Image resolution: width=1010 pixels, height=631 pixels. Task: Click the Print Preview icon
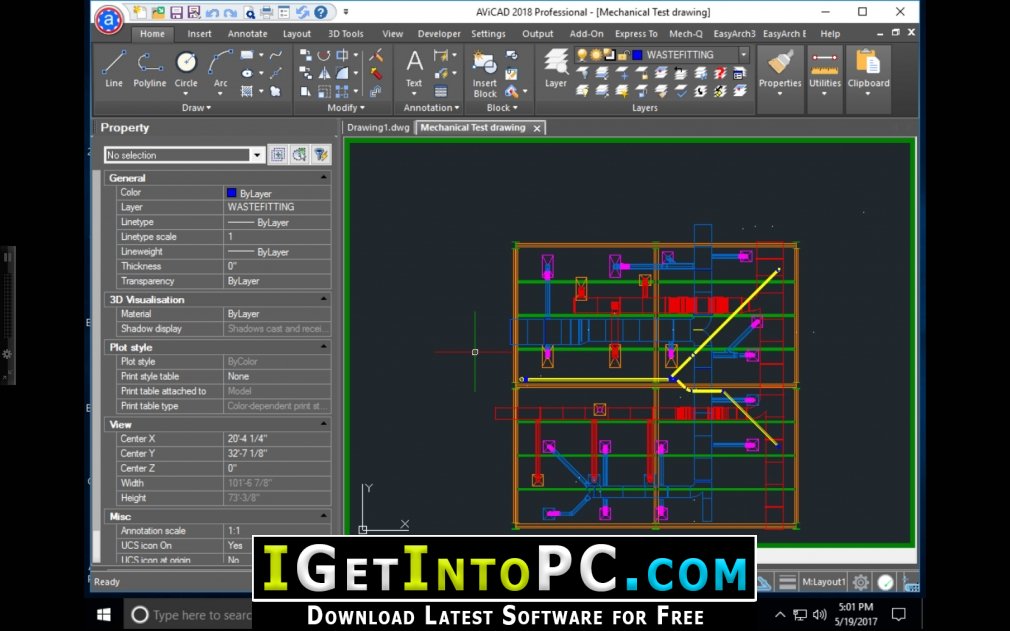[x=249, y=12]
